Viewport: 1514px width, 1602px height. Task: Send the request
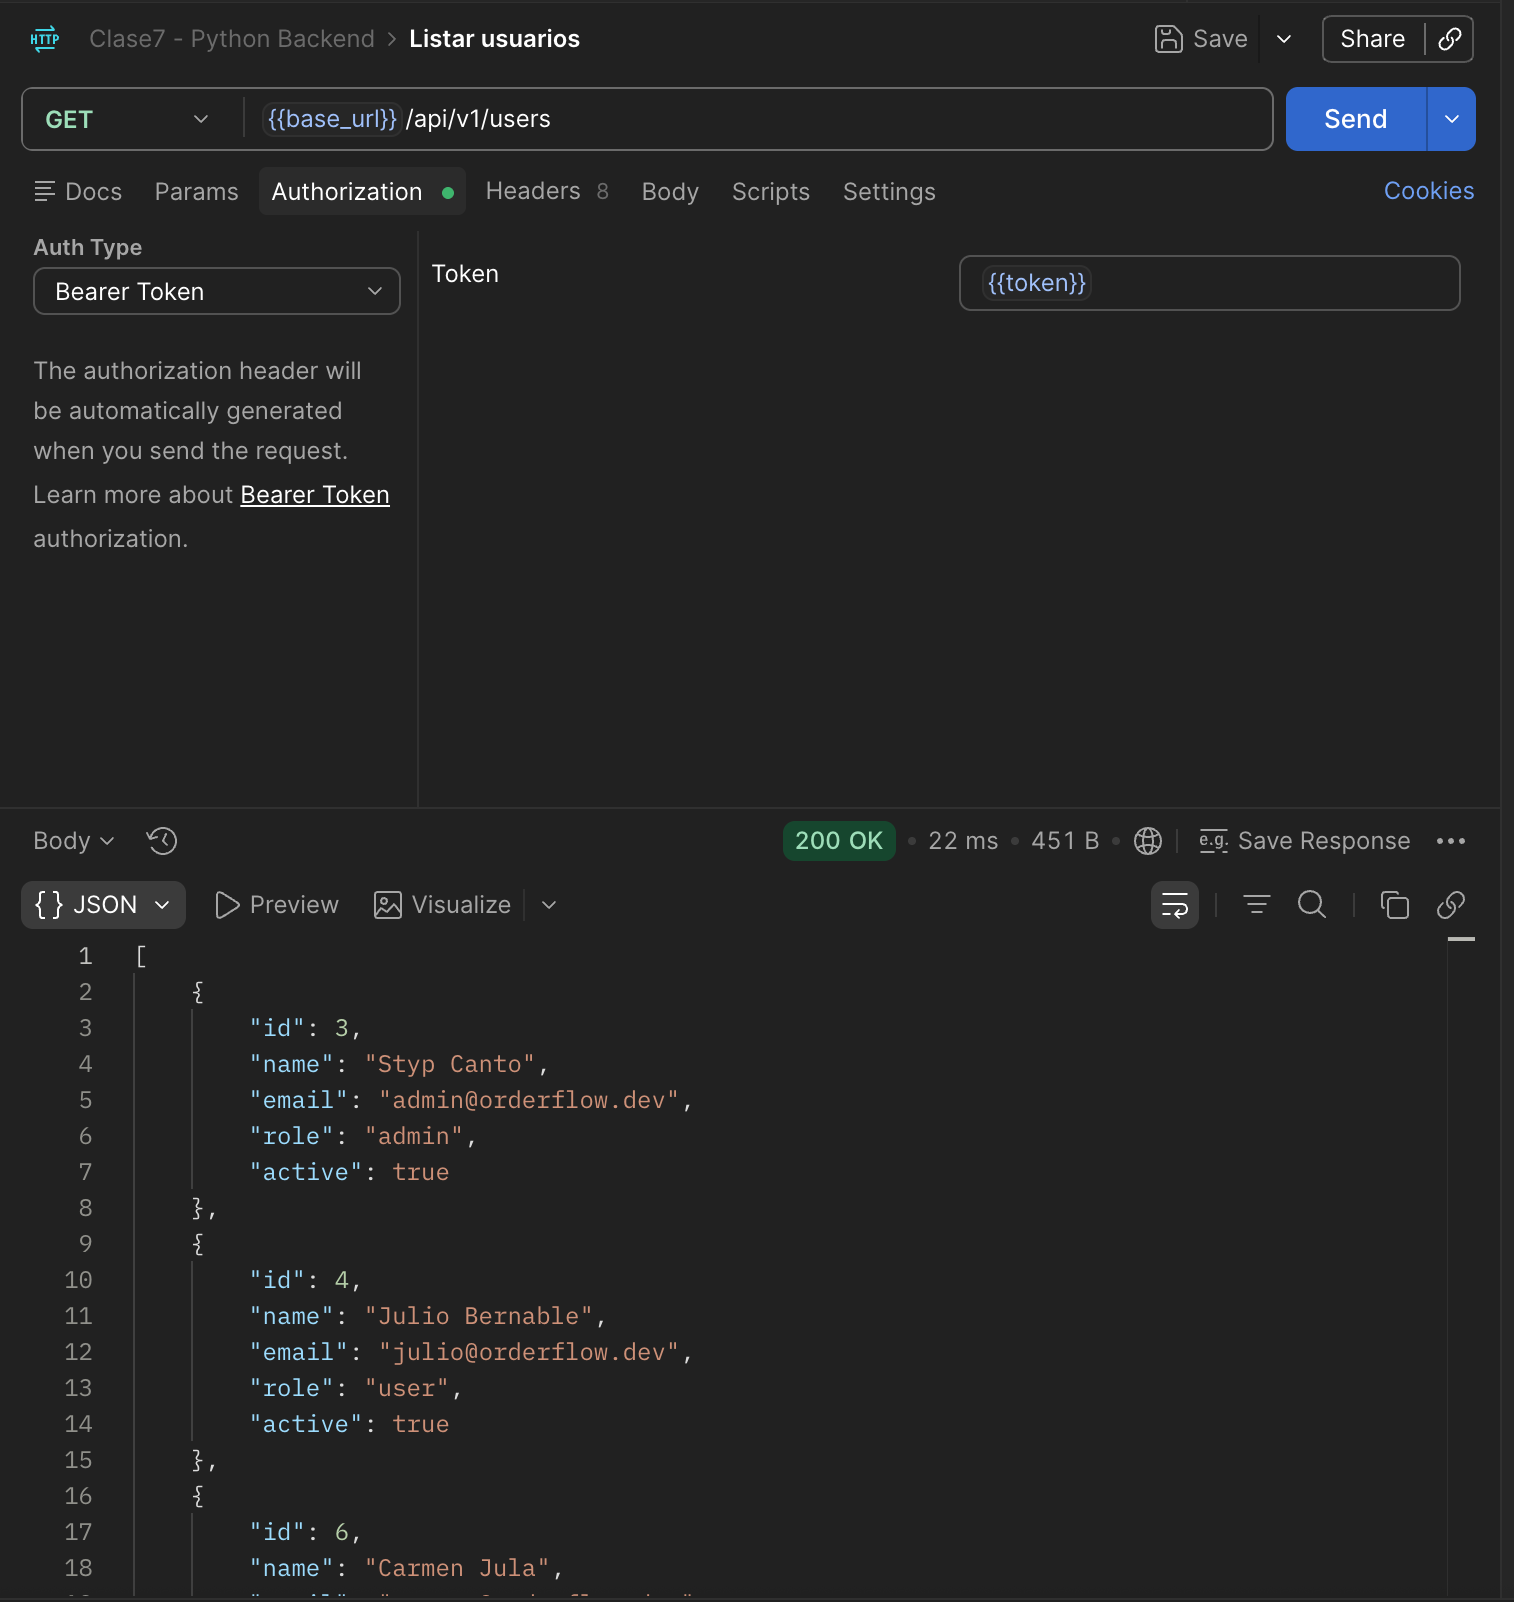[x=1355, y=119]
